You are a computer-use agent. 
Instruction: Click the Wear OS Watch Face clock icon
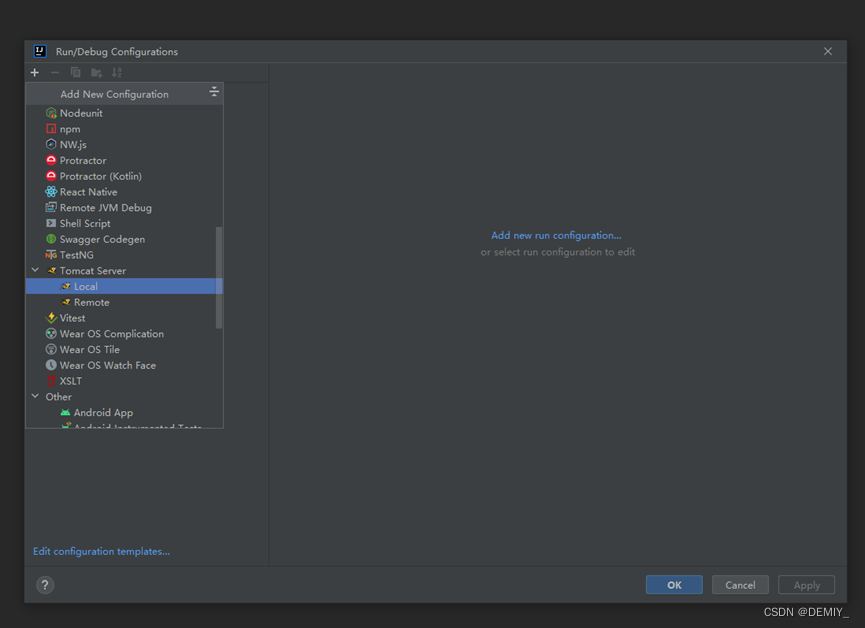click(x=51, y=365)
